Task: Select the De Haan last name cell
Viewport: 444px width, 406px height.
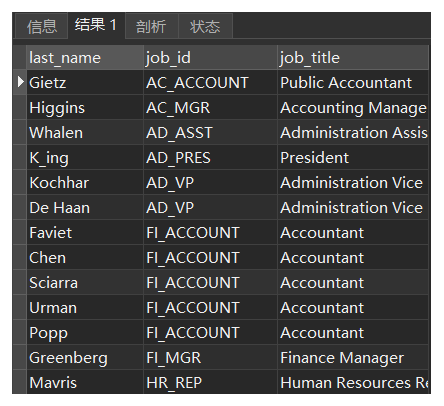Action: click(x=85, y=207)
